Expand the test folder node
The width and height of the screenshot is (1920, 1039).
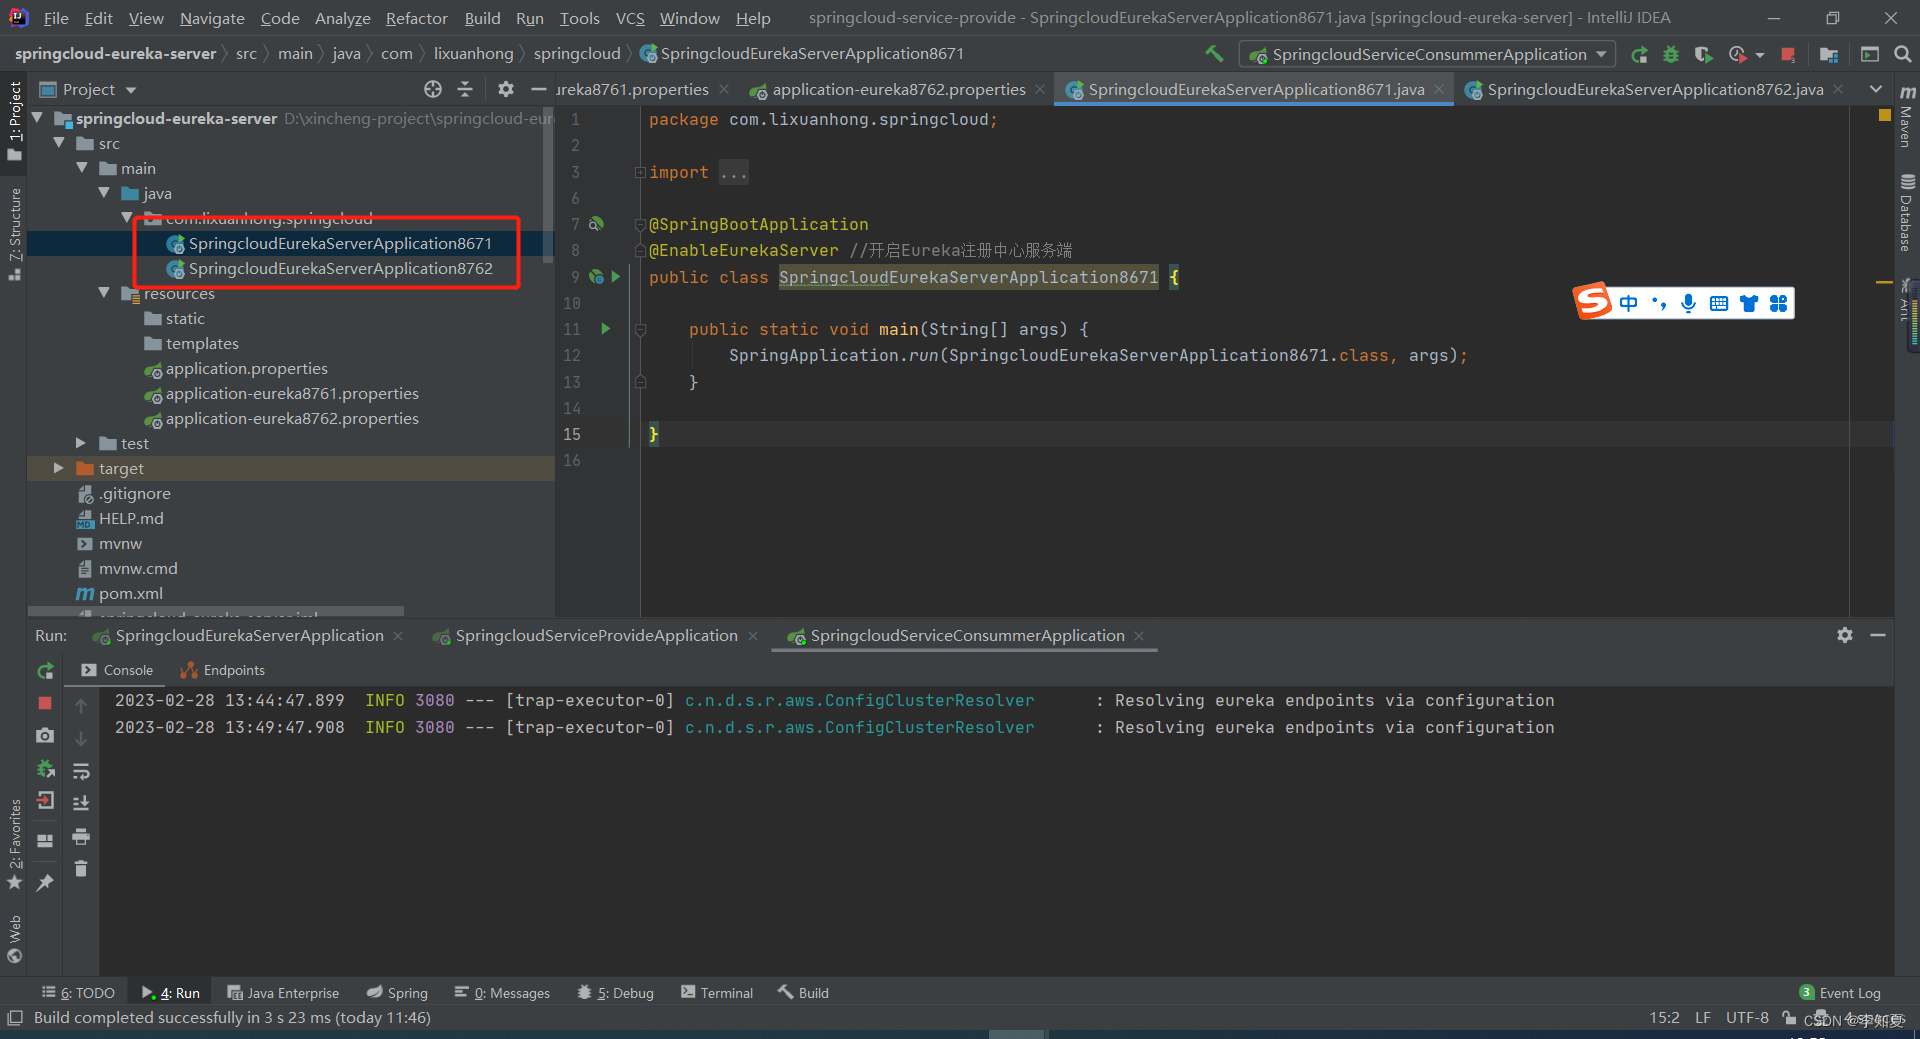click(x=81, y=443)
